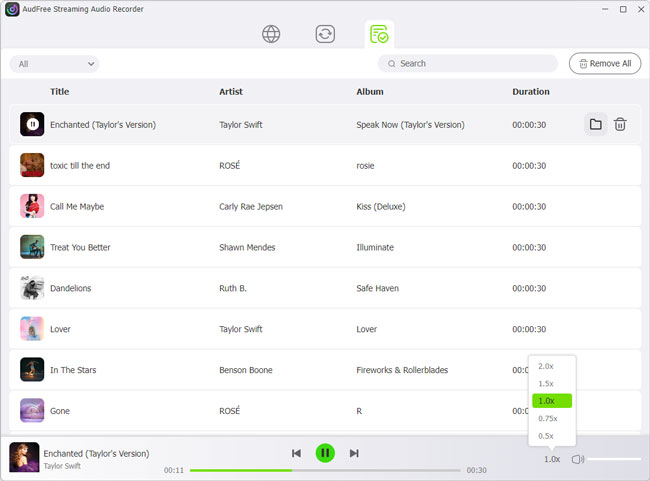Click artist Carly Rae Jepsen
This screenshot has width=650, height=481.
tap(251, 206)
